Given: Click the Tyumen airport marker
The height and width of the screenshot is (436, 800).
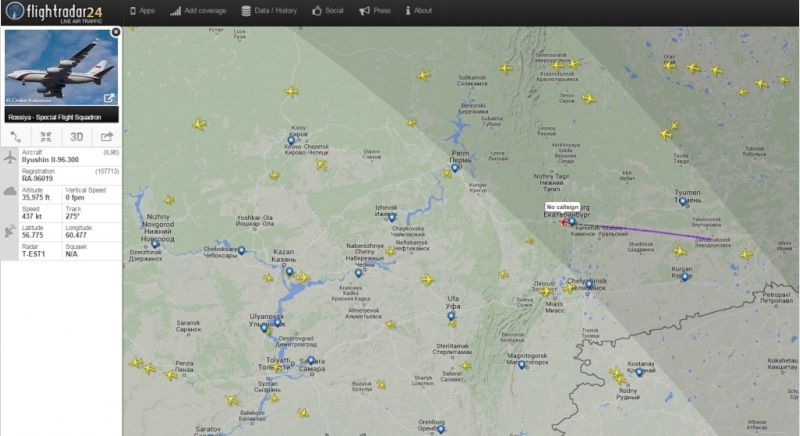Looking at the screenshot, I should [683, 202].
